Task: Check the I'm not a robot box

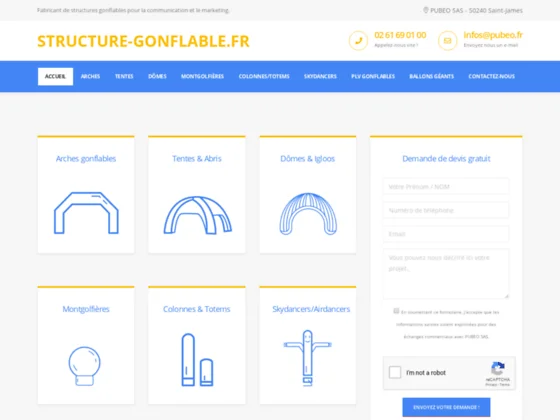Action: [x=395, y=372]
